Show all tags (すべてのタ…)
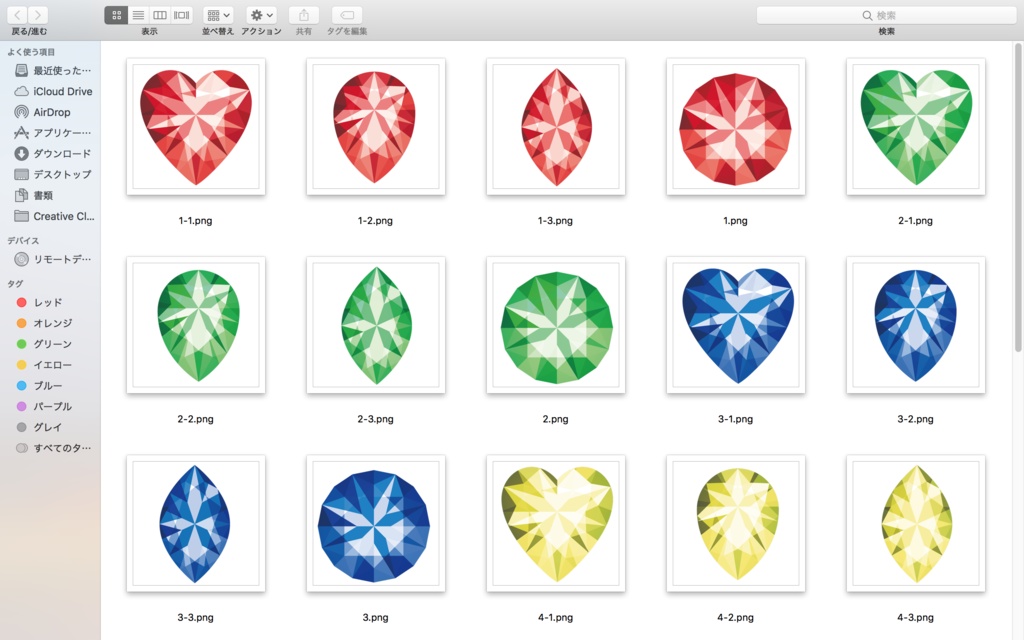The width and height of the screenshot is (1024, 640). pos(52,448)
